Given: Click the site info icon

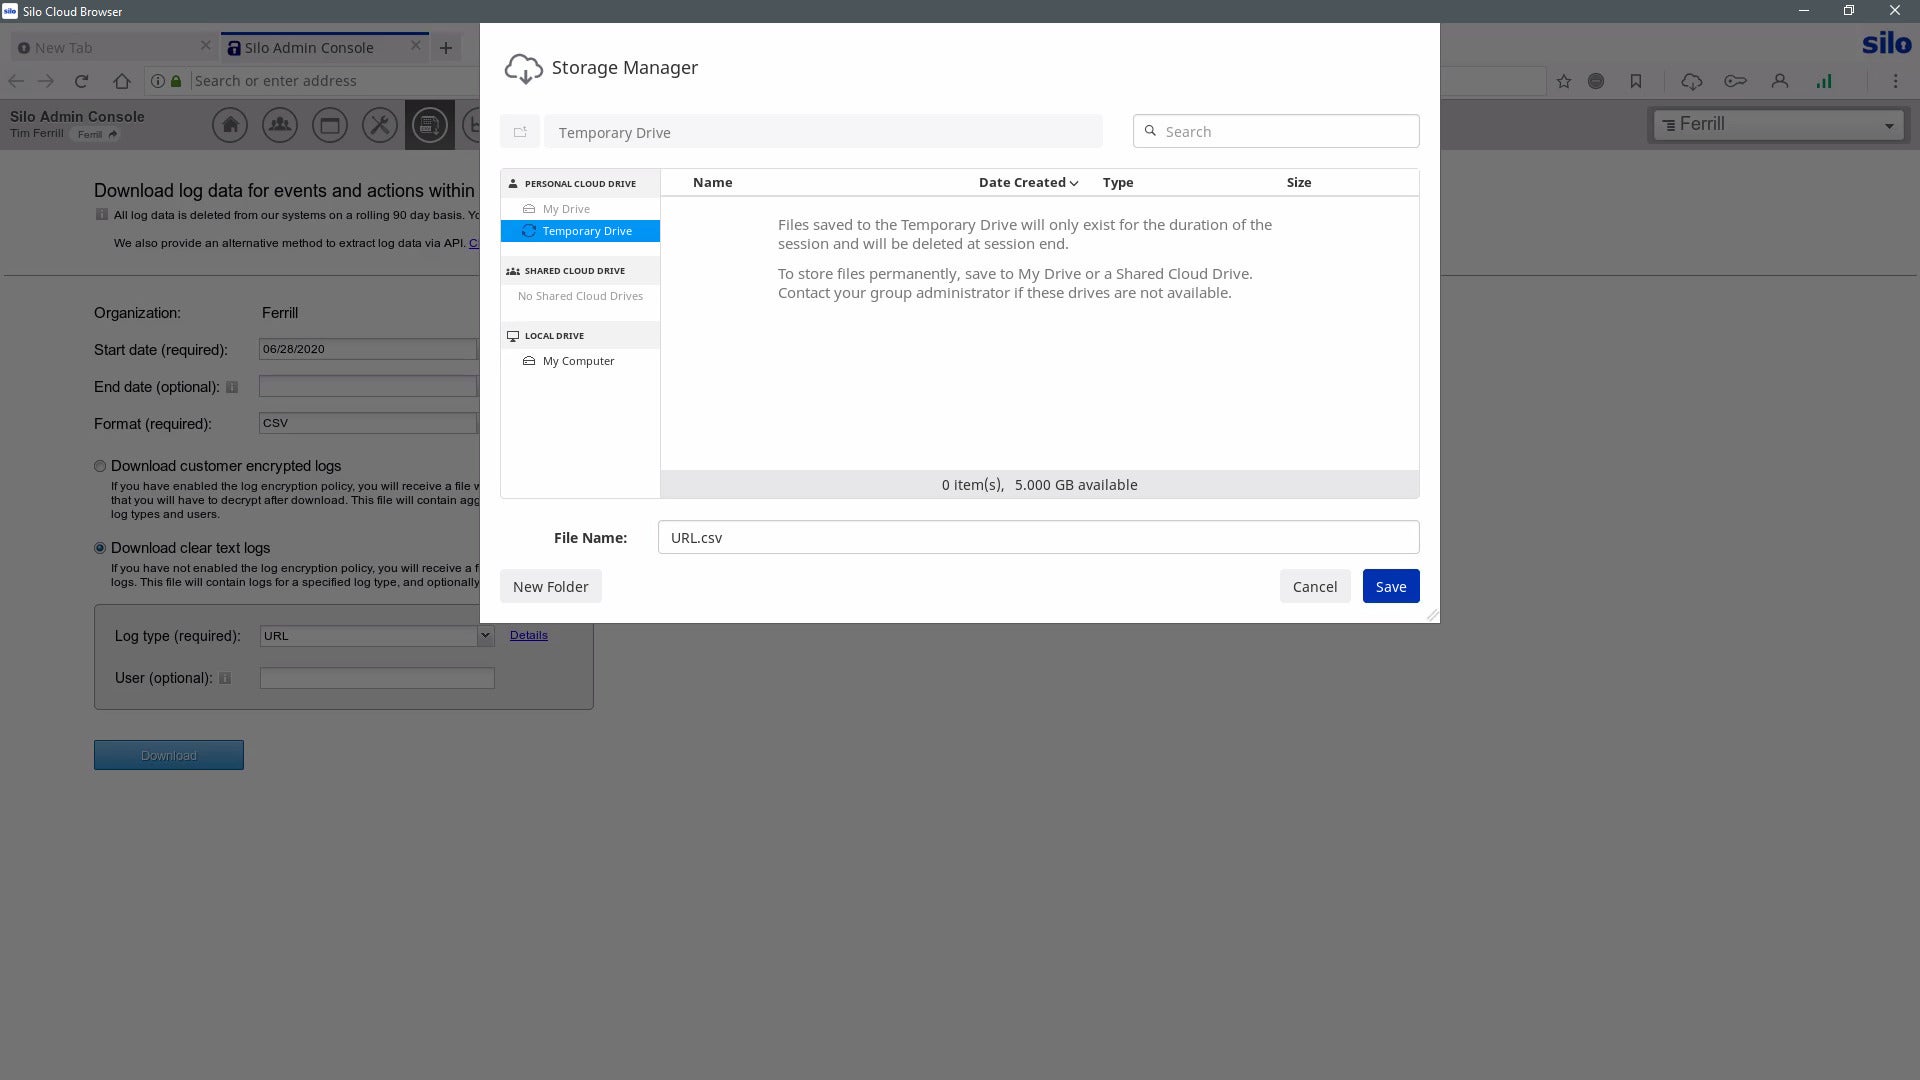Looking at the screenshot, I should (158, 81).
